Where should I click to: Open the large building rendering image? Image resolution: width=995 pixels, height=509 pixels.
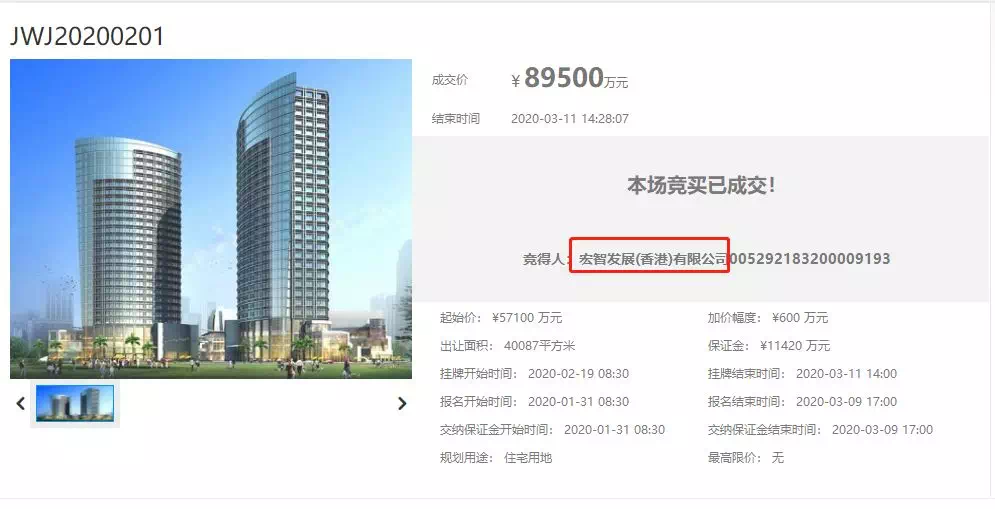211,219
